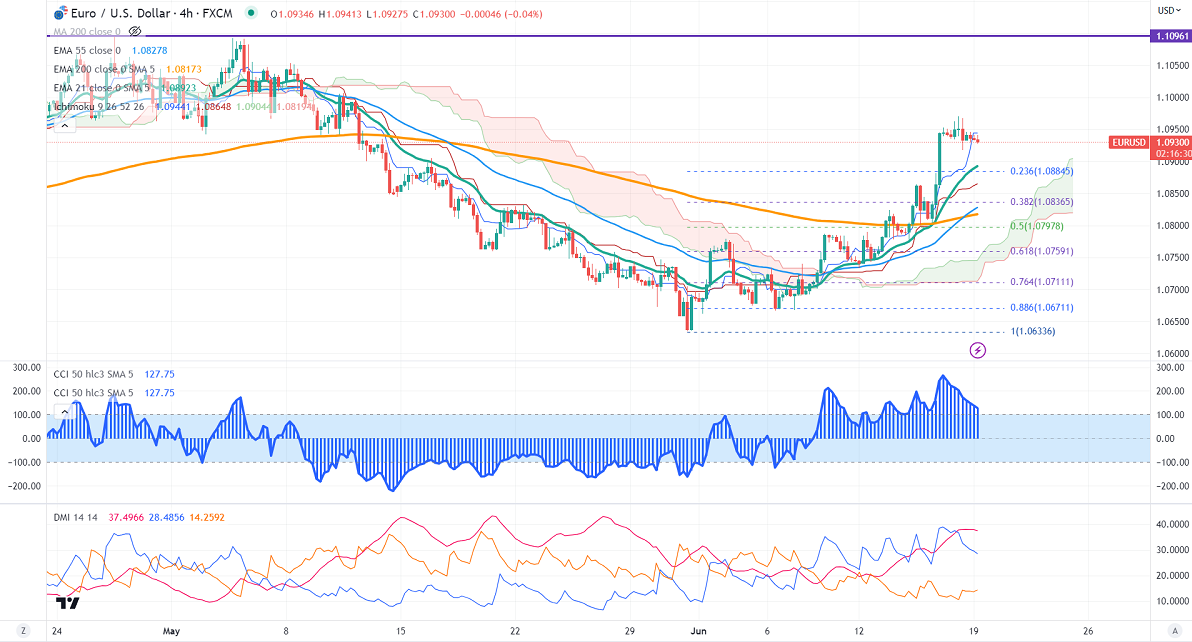Viewport: 1192px width, 642px height.
Task: Click the low price value L 1.09275
Action: 386,14
